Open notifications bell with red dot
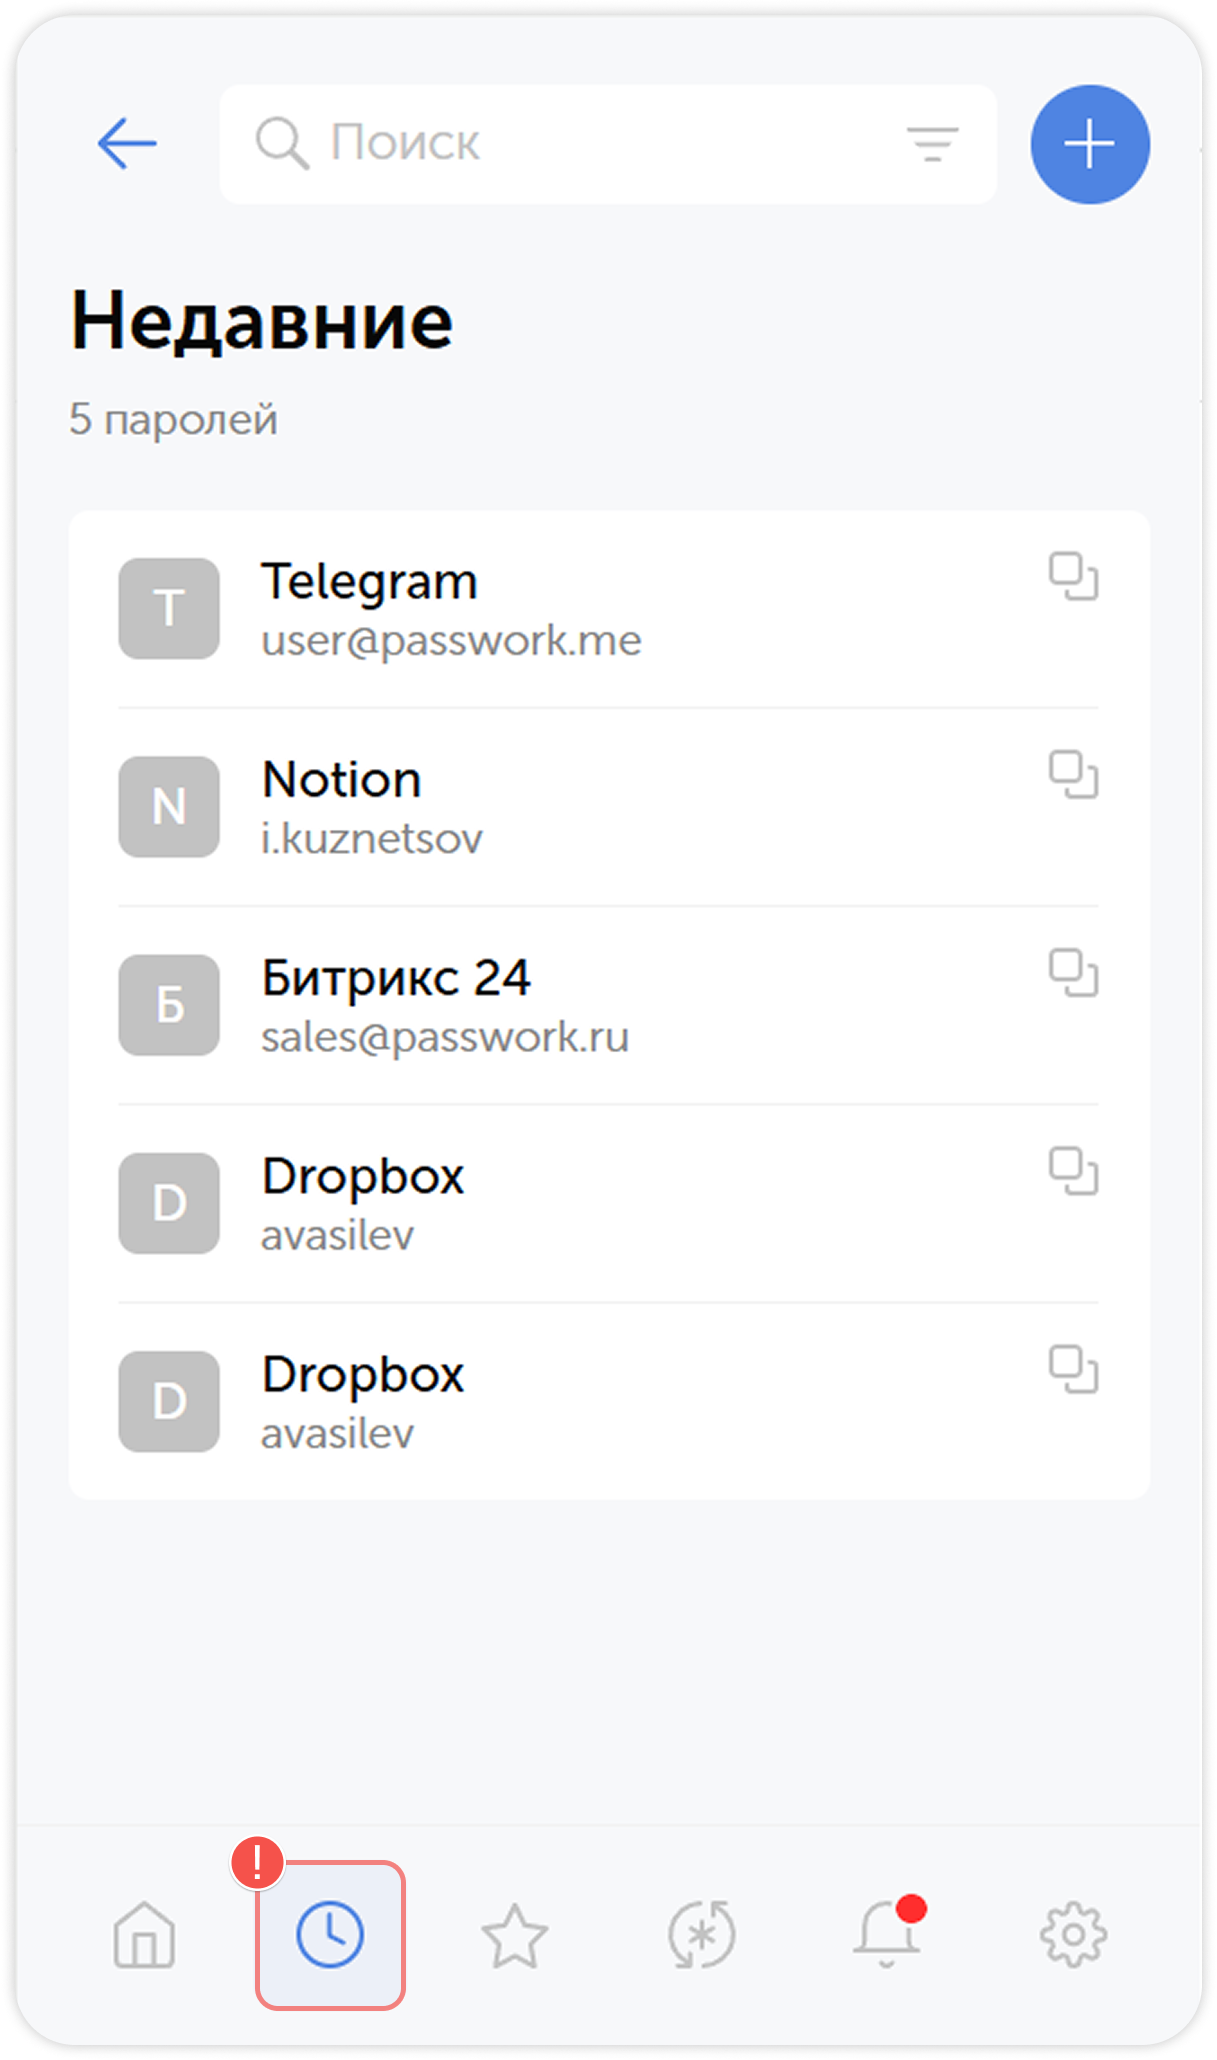Image resolution: width=1217 pixels, height=2060 pixels. (887, 1933)
